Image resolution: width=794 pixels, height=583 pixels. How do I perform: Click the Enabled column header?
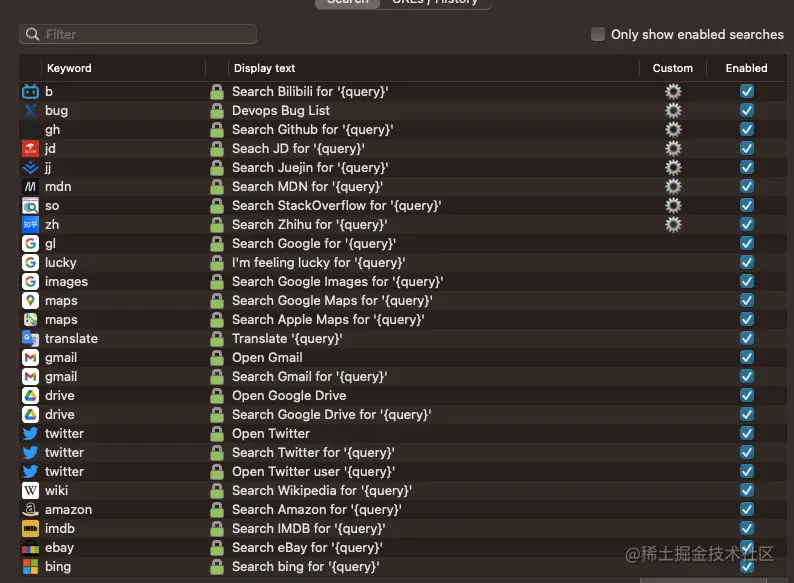pyautogui.click(x=746, y=68)
